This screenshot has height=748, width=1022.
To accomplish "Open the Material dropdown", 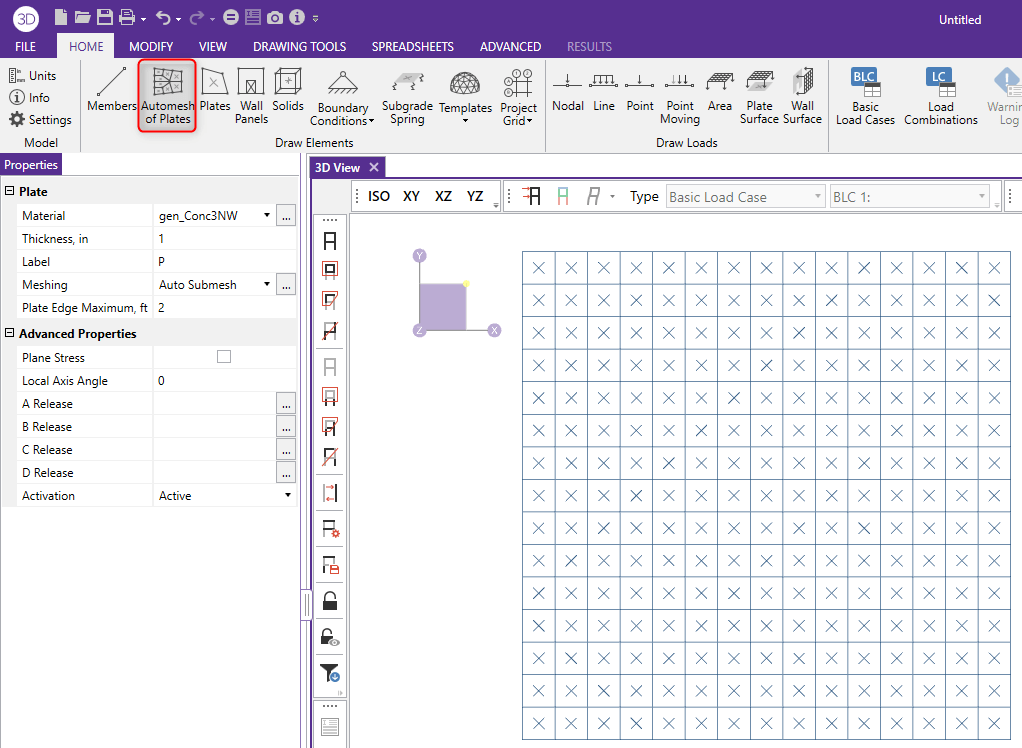I will click(267, 215).
